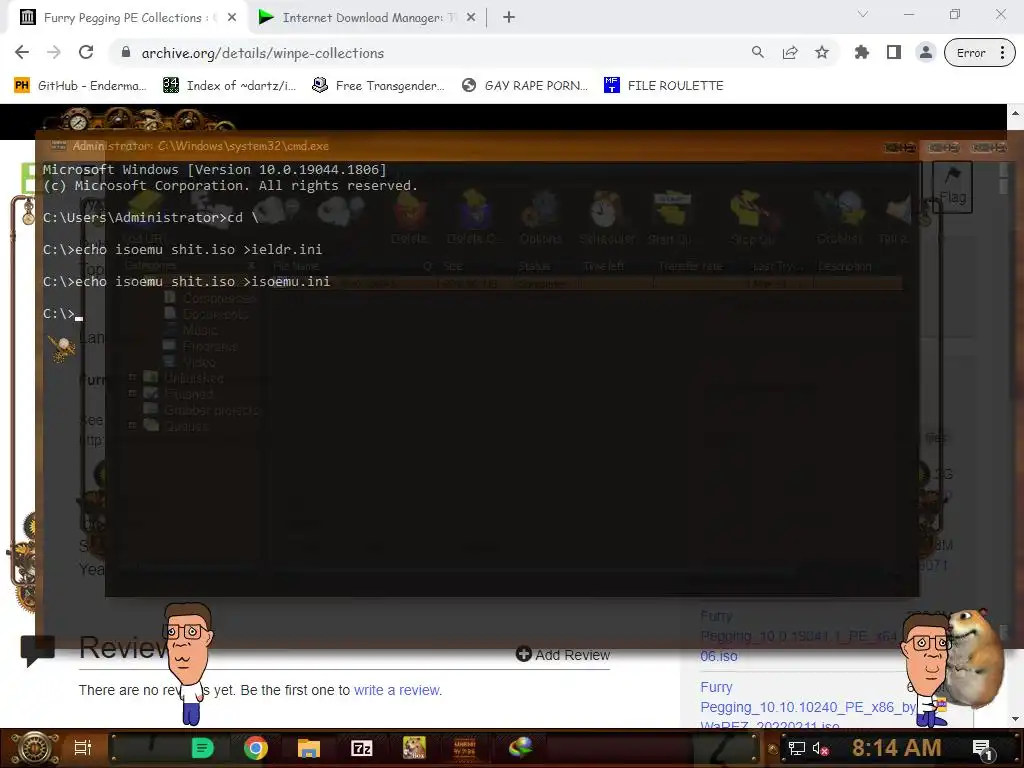Click Add Review on the page

pos(563,654)
